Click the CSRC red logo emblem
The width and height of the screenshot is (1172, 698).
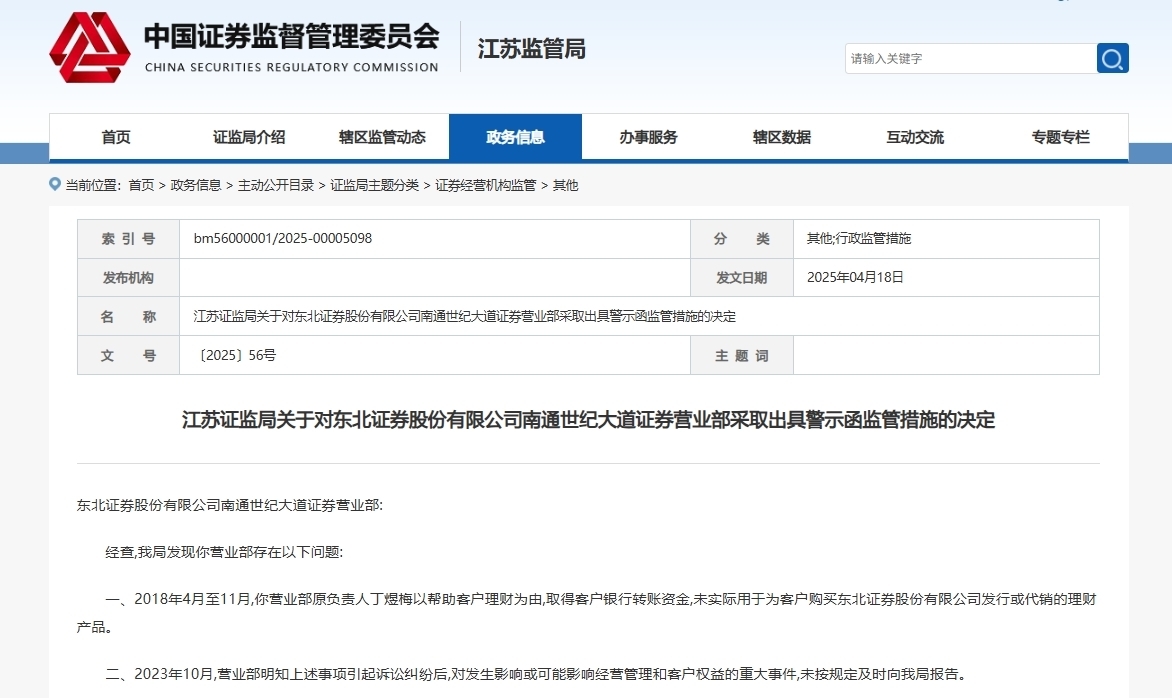coord(90,48)
